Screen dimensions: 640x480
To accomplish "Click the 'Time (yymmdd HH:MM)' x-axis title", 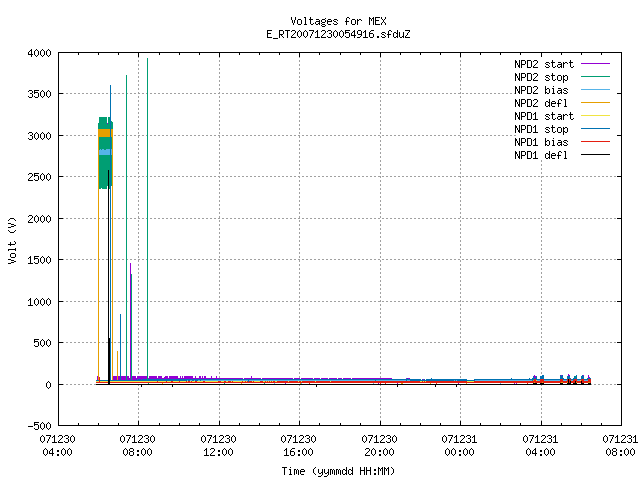I will (x=338, y=471).
